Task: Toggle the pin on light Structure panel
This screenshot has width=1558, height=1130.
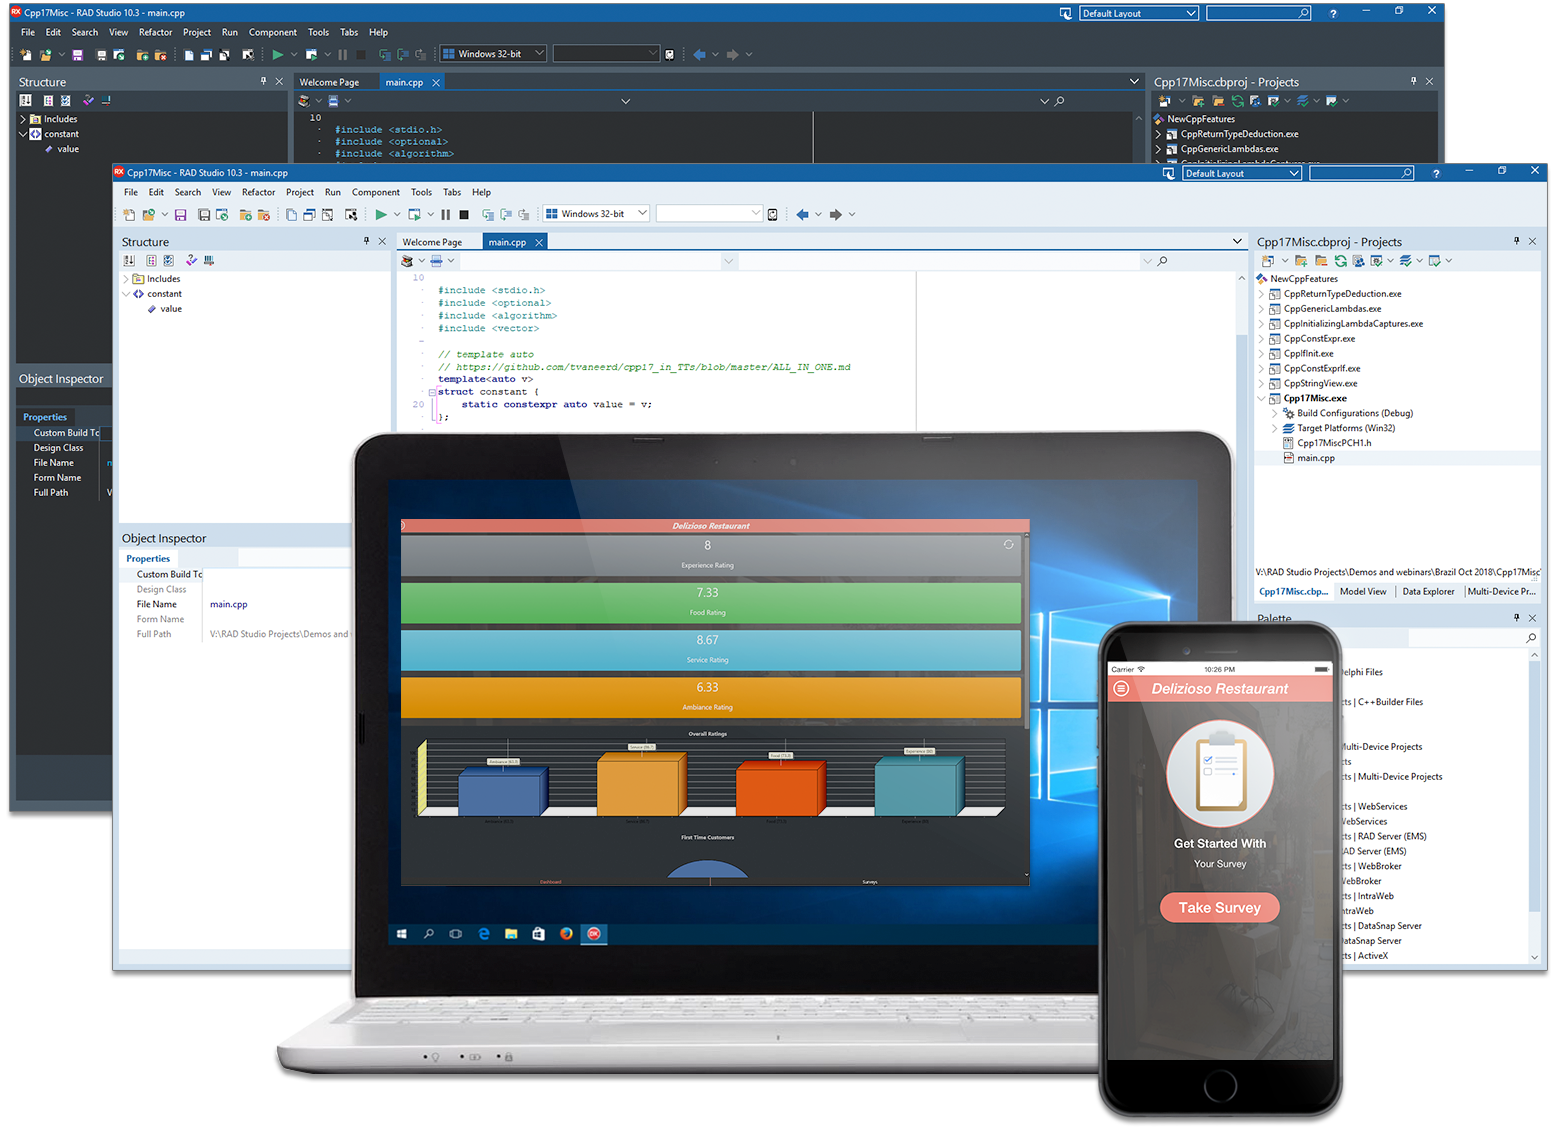Action: (366, 241)
